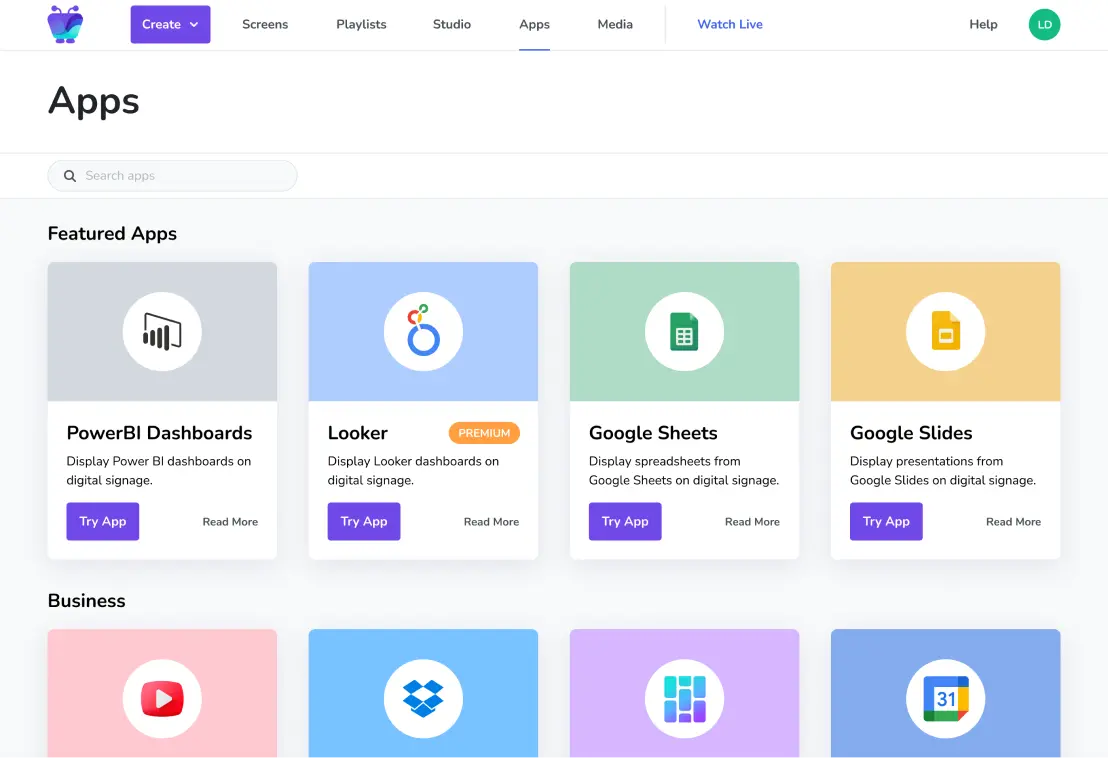The width and height of the screenshot is (1108, 758).
Task: Click the PowerBI Dashboards icon
Action: tap(162, 331)
